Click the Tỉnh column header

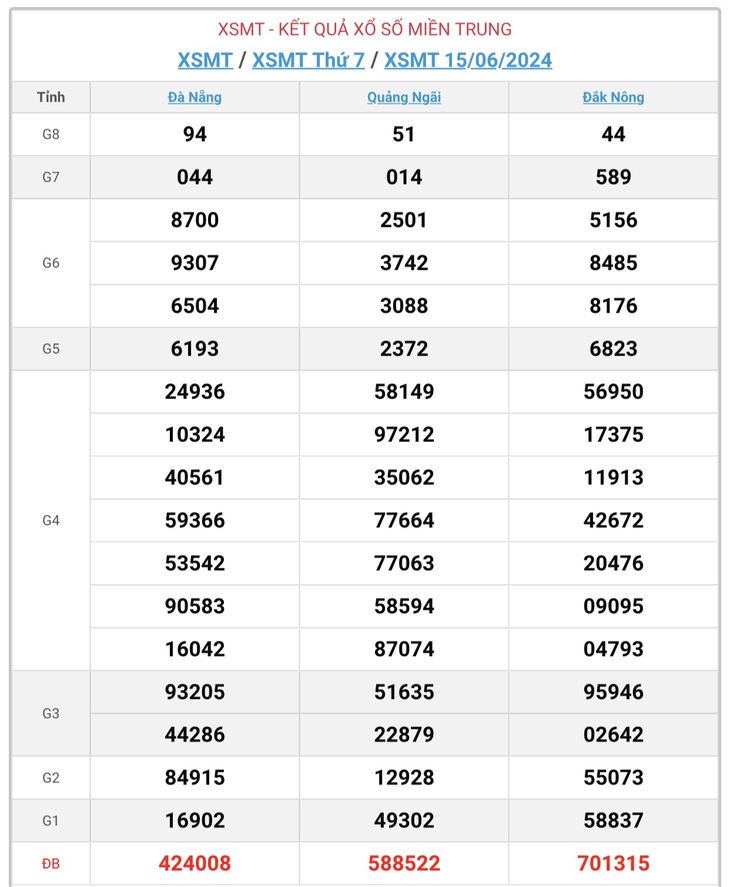point(51,97)
